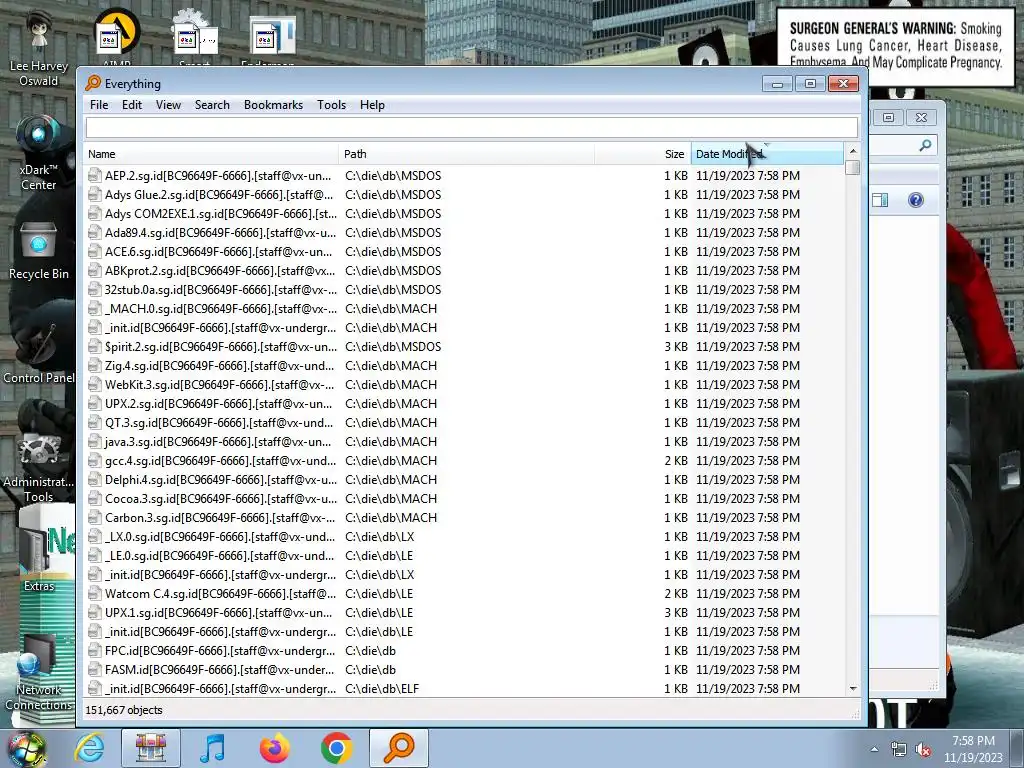Open the music player taskbar icon
Viewport: 1024px width, 768px height.
click(212, 748)
